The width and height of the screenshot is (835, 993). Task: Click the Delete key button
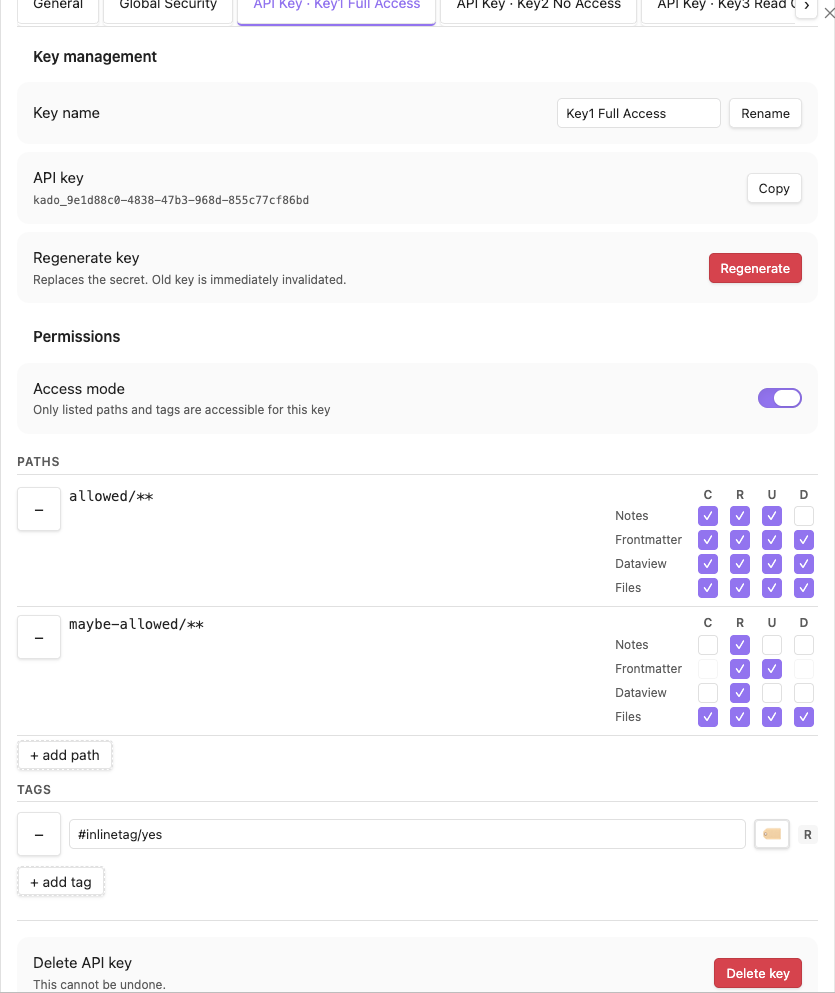pyautogui.click(x=758, y=973)
